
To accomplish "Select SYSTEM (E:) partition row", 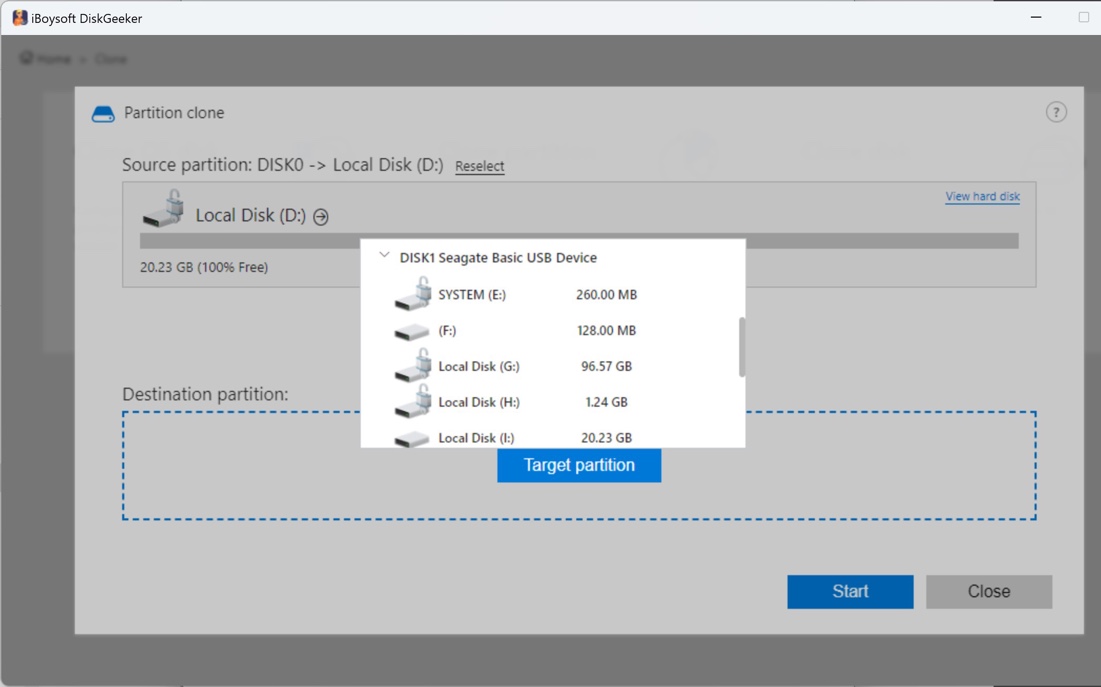I will coord(553,294).
